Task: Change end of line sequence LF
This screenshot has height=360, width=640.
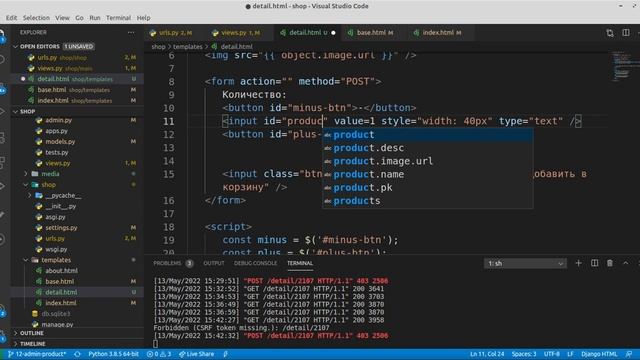Action: 570,354
